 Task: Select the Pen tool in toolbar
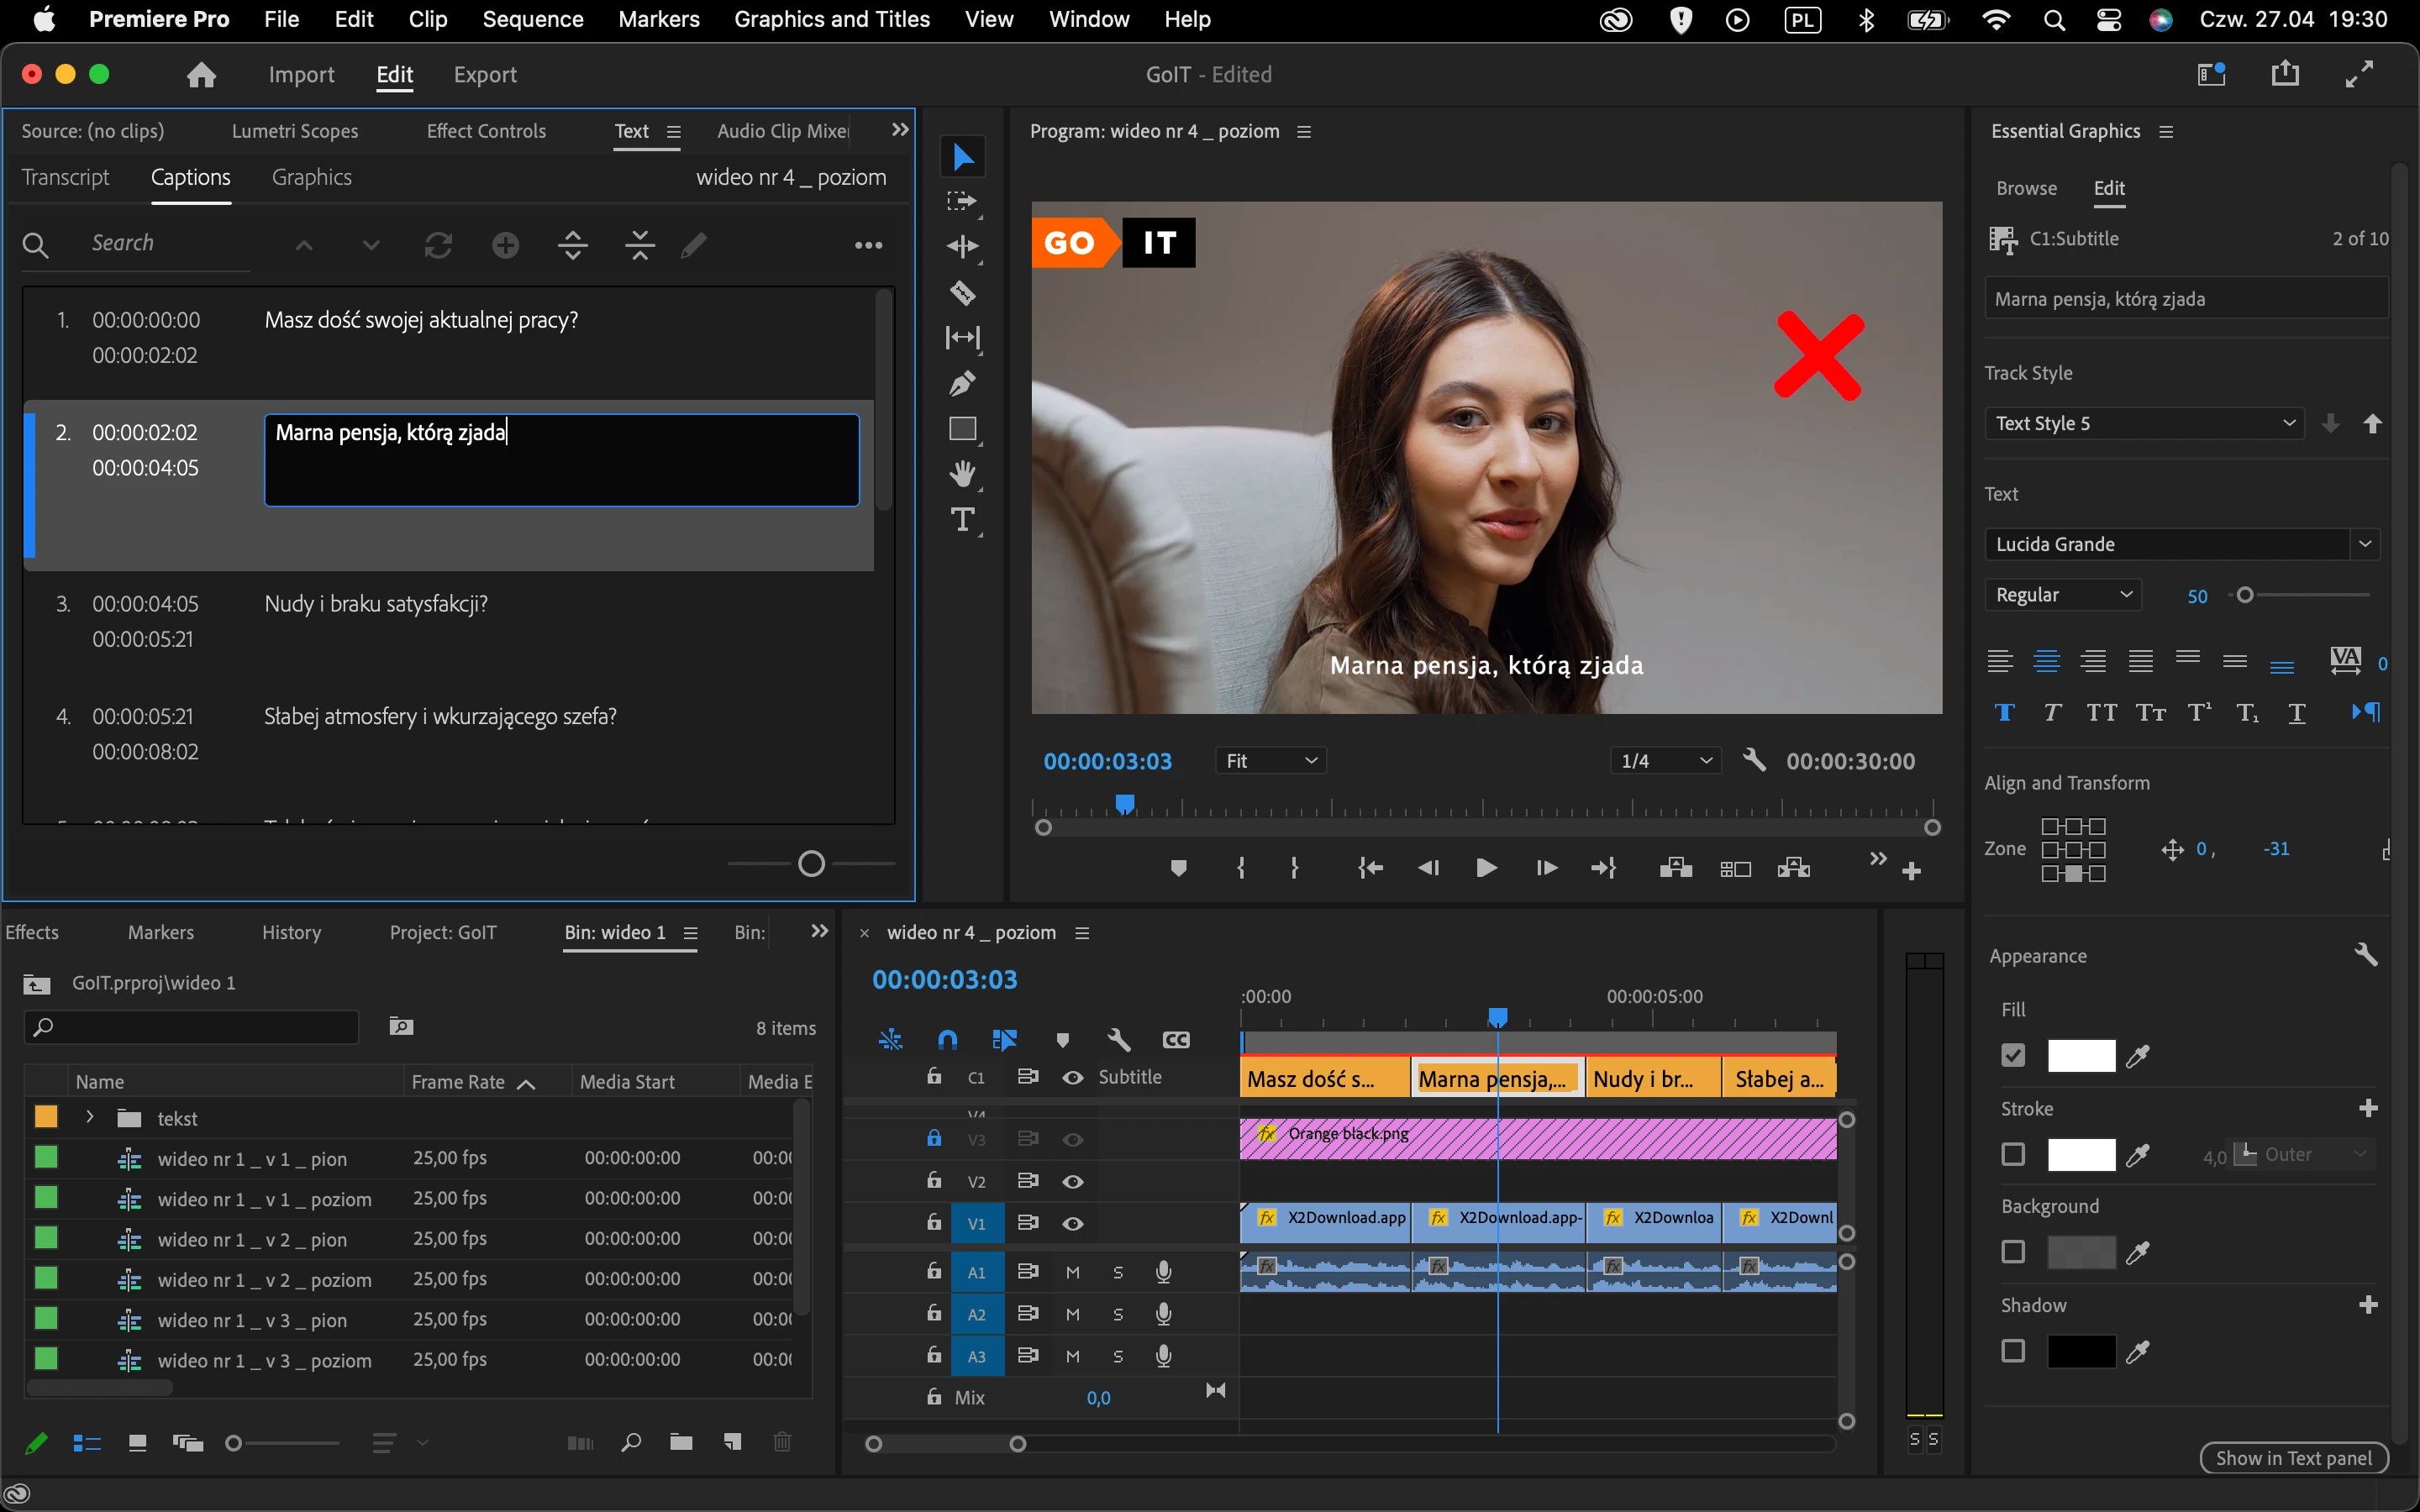[x=962, y=383]
